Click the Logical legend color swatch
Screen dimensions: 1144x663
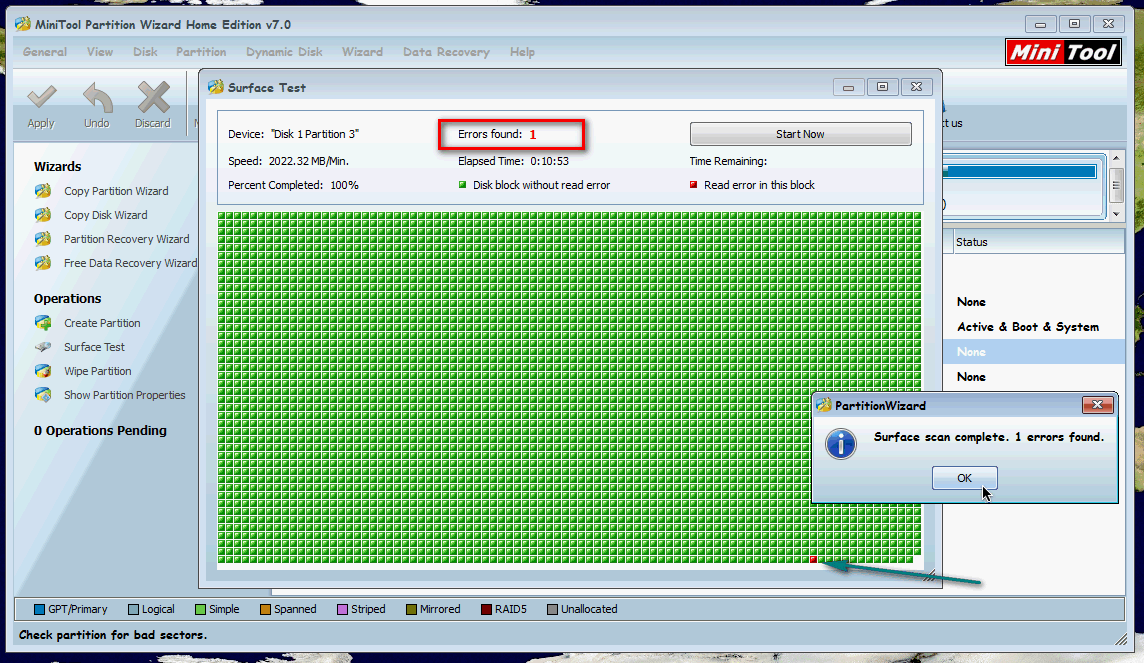pos(133,609)
